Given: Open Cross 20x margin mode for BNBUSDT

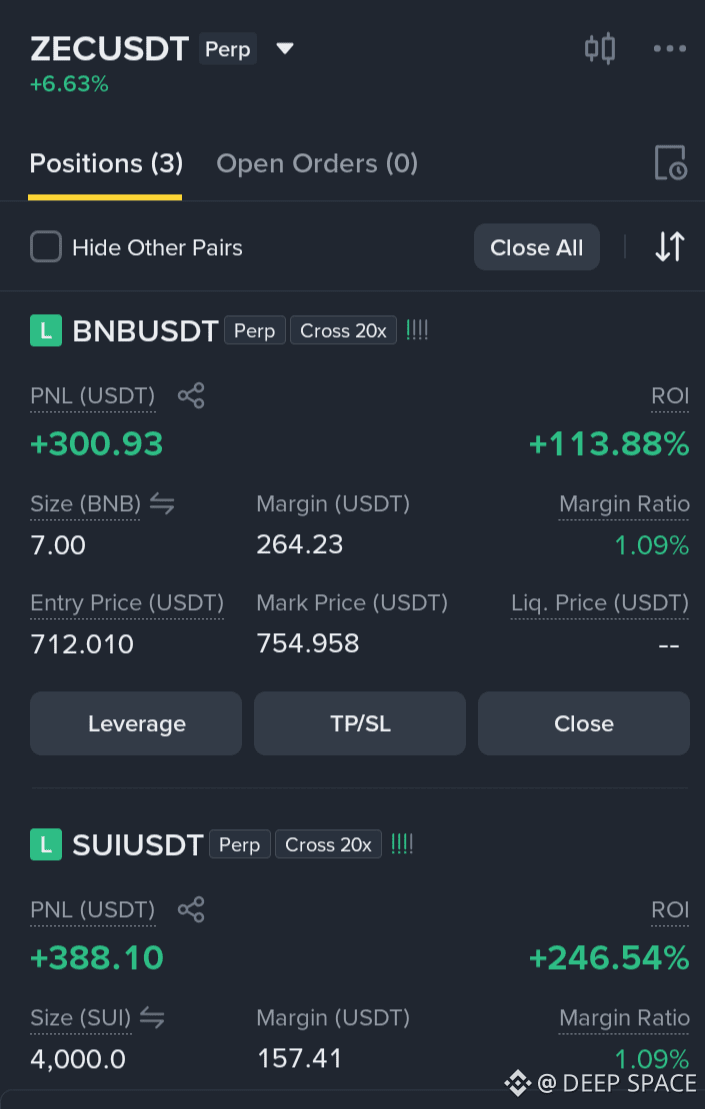Looking at the screenshot, I should point(343,331).
